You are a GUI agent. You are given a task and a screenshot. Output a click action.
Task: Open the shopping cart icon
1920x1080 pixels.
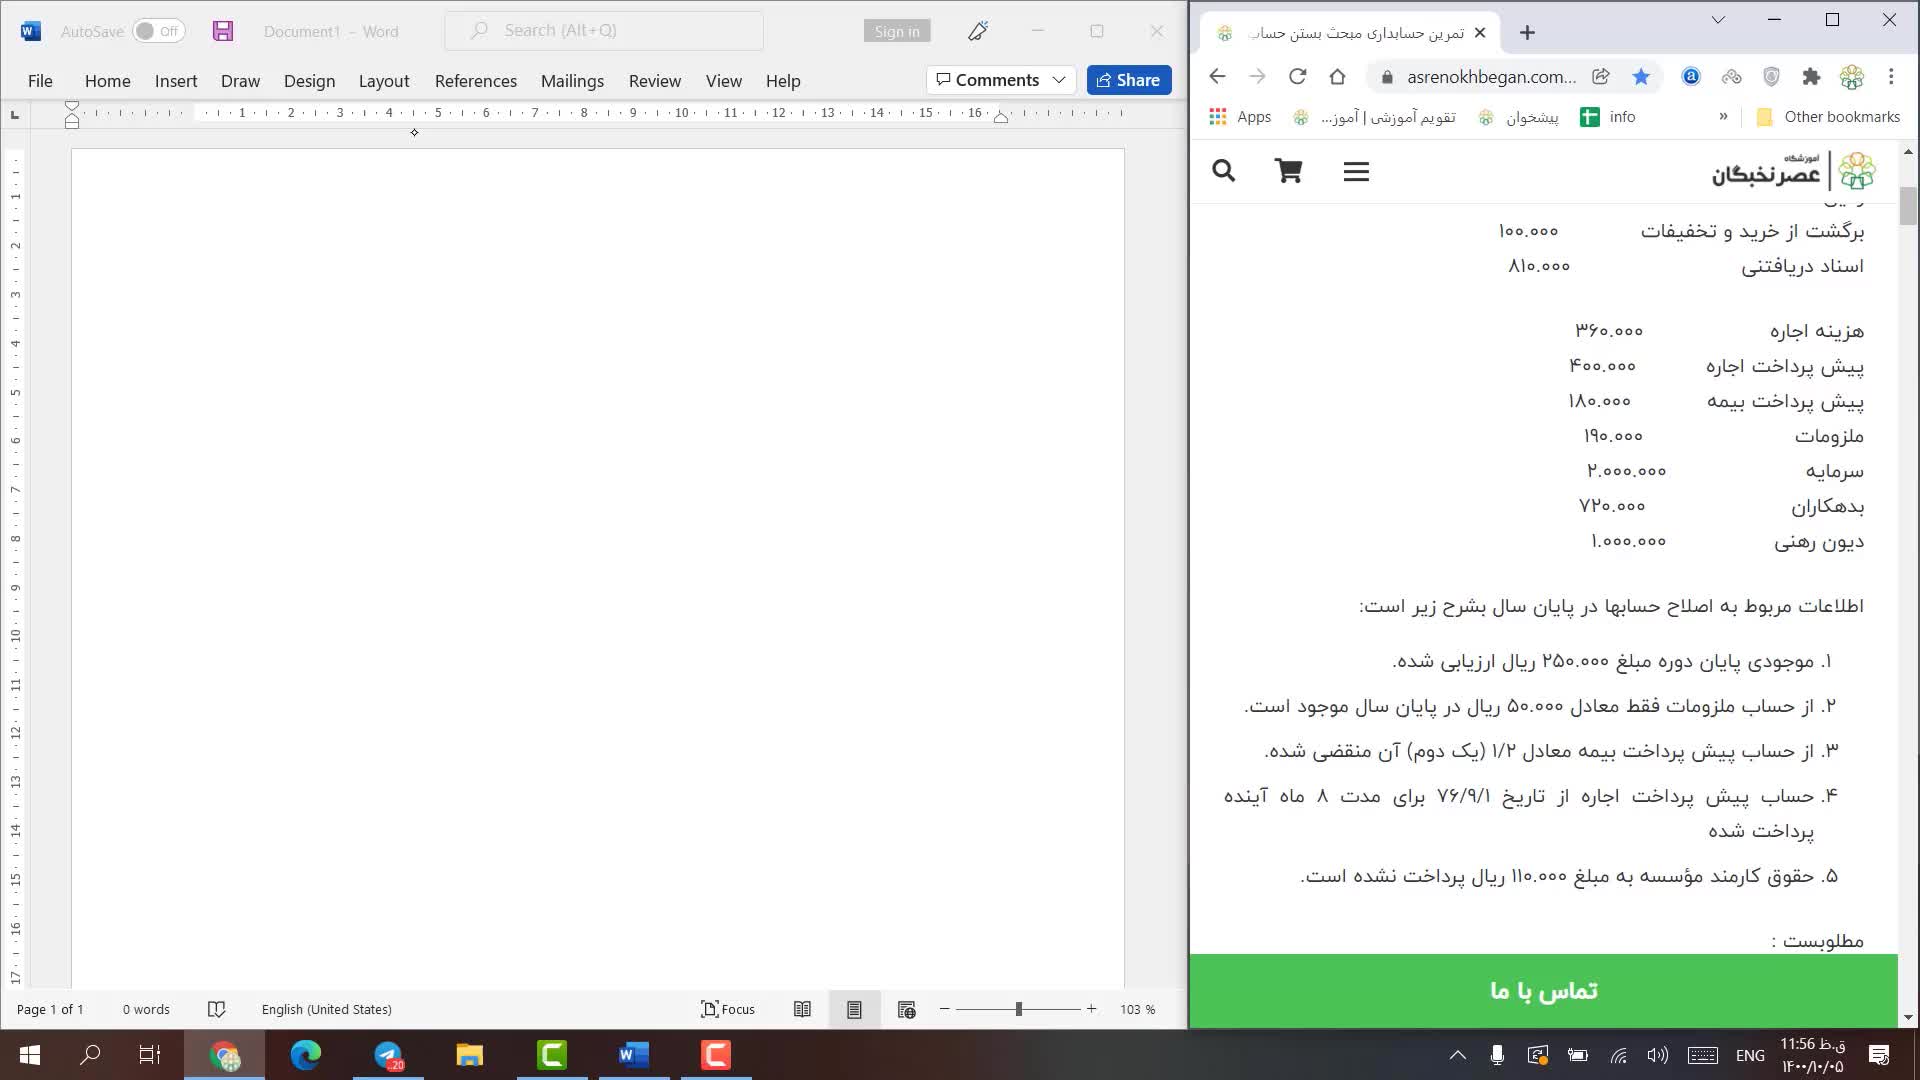pyautogui.click(x=1288, y=171)
